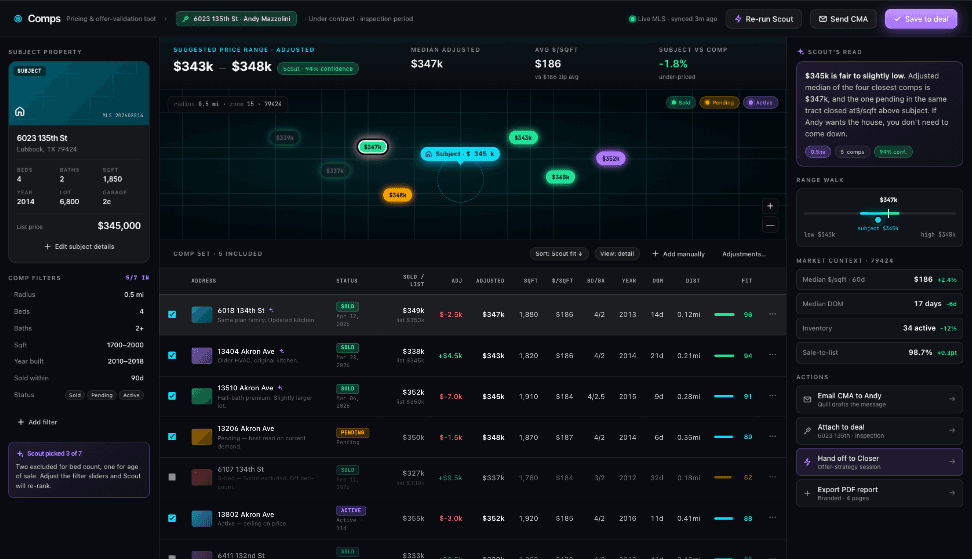Toggle Pending legend on the map
972x559 pixels.
(x=719, y=103)
